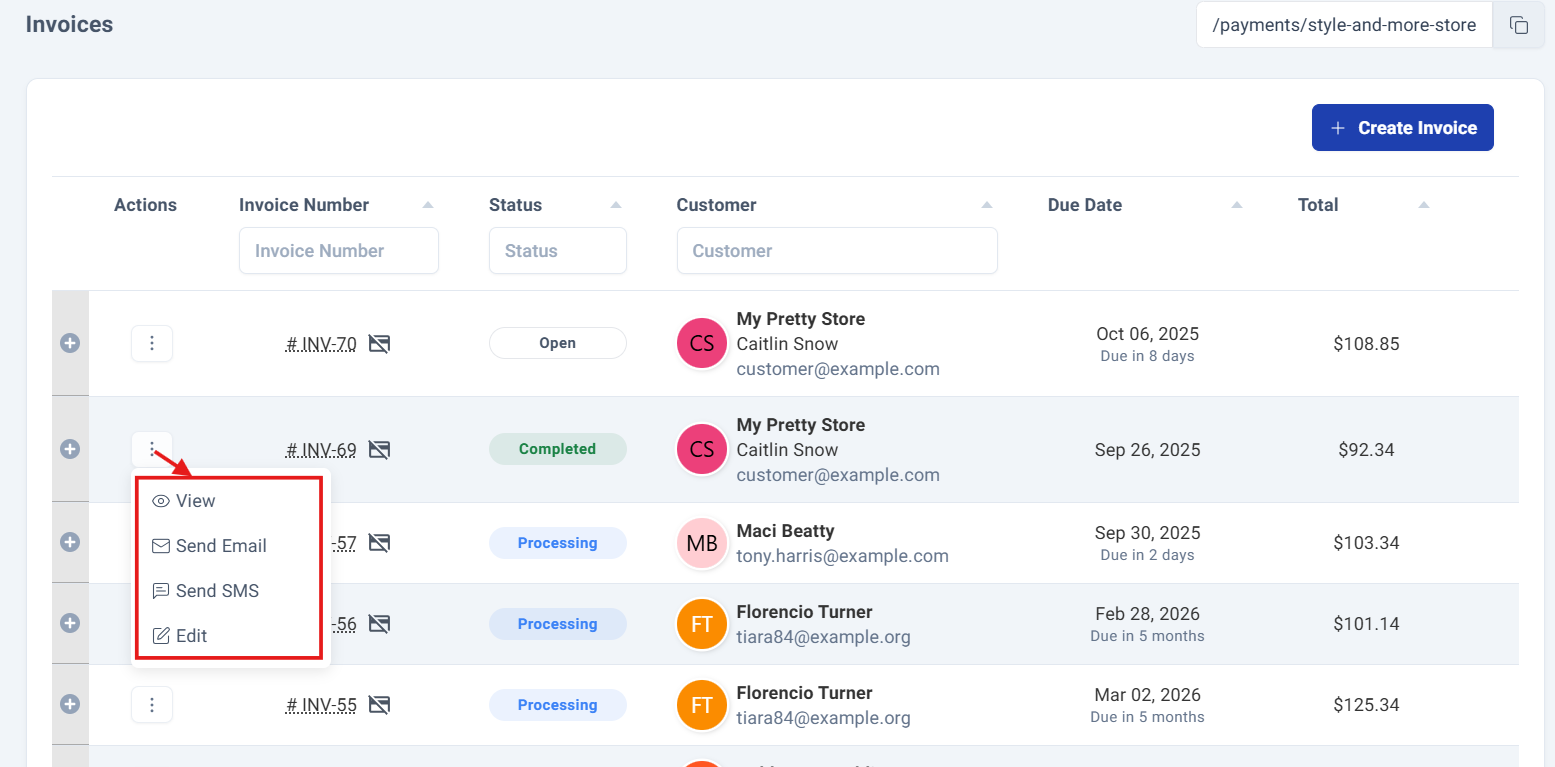
Task: Click Processing badge on the $101.14 row
Action: (x=557, y=624)
